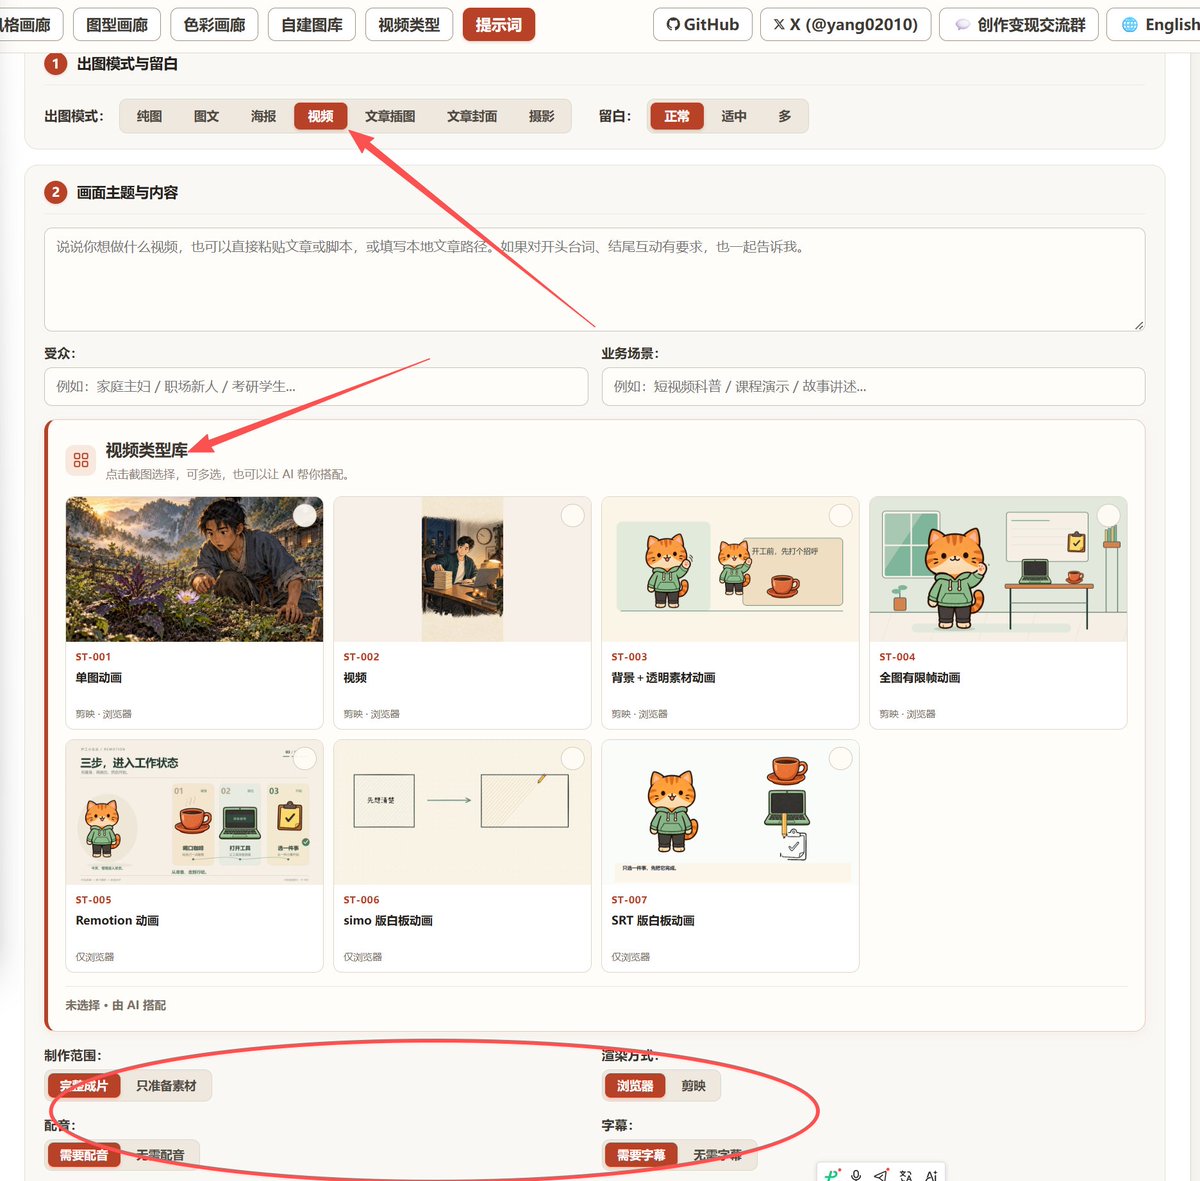Viewport: 1200px width, 1181px height.
Task: Click the 出图模式与留白 section heading
Action: point(127,63)
